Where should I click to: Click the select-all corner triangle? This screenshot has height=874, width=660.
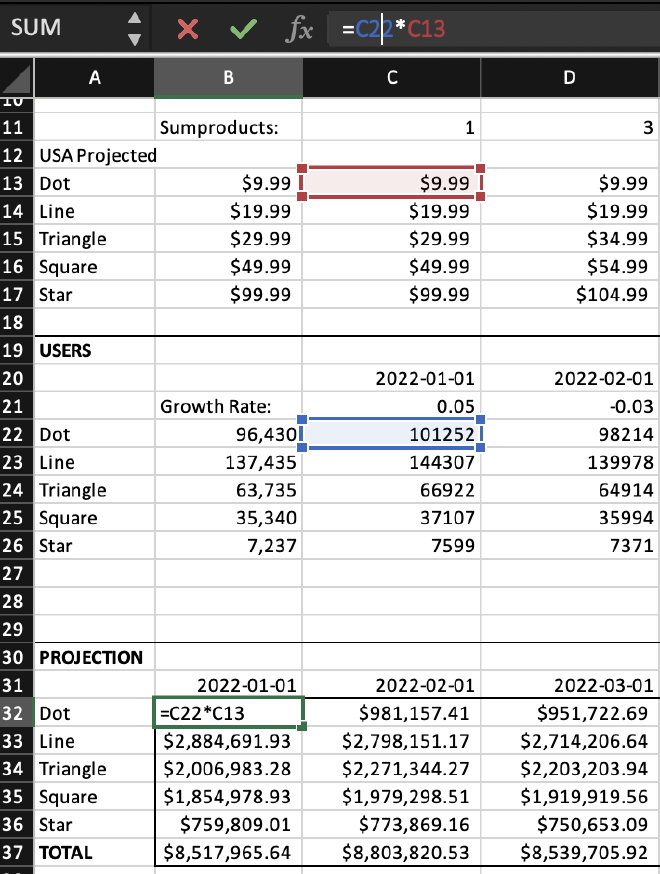(17, 78)
